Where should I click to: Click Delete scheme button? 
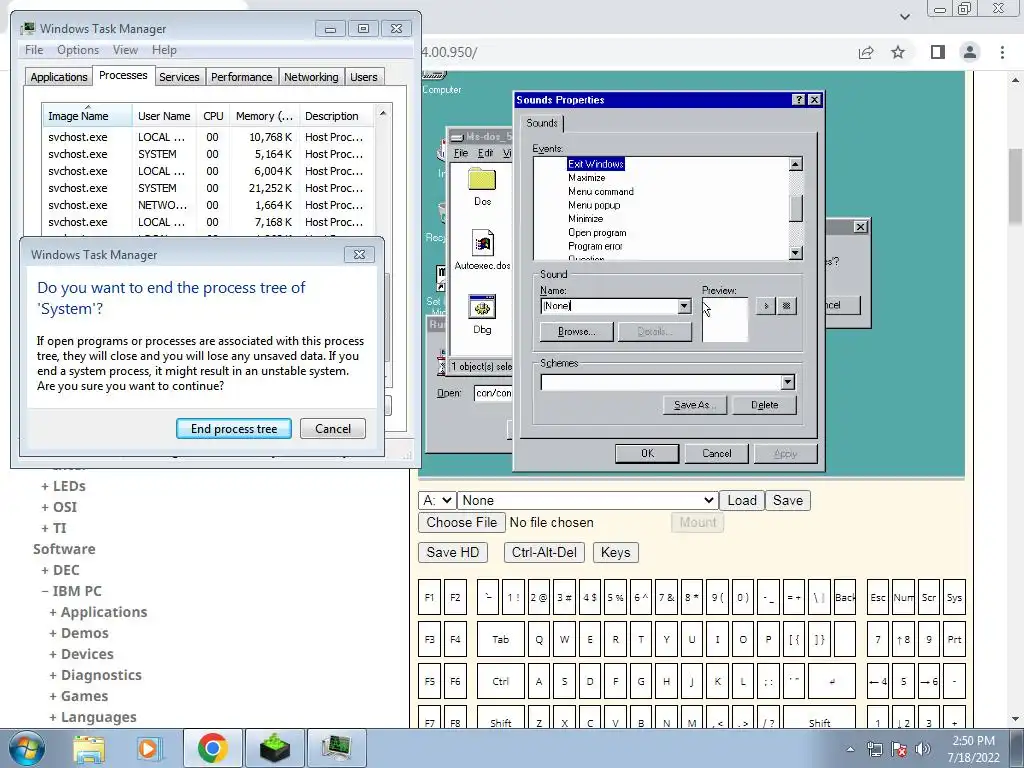point(764,405)
